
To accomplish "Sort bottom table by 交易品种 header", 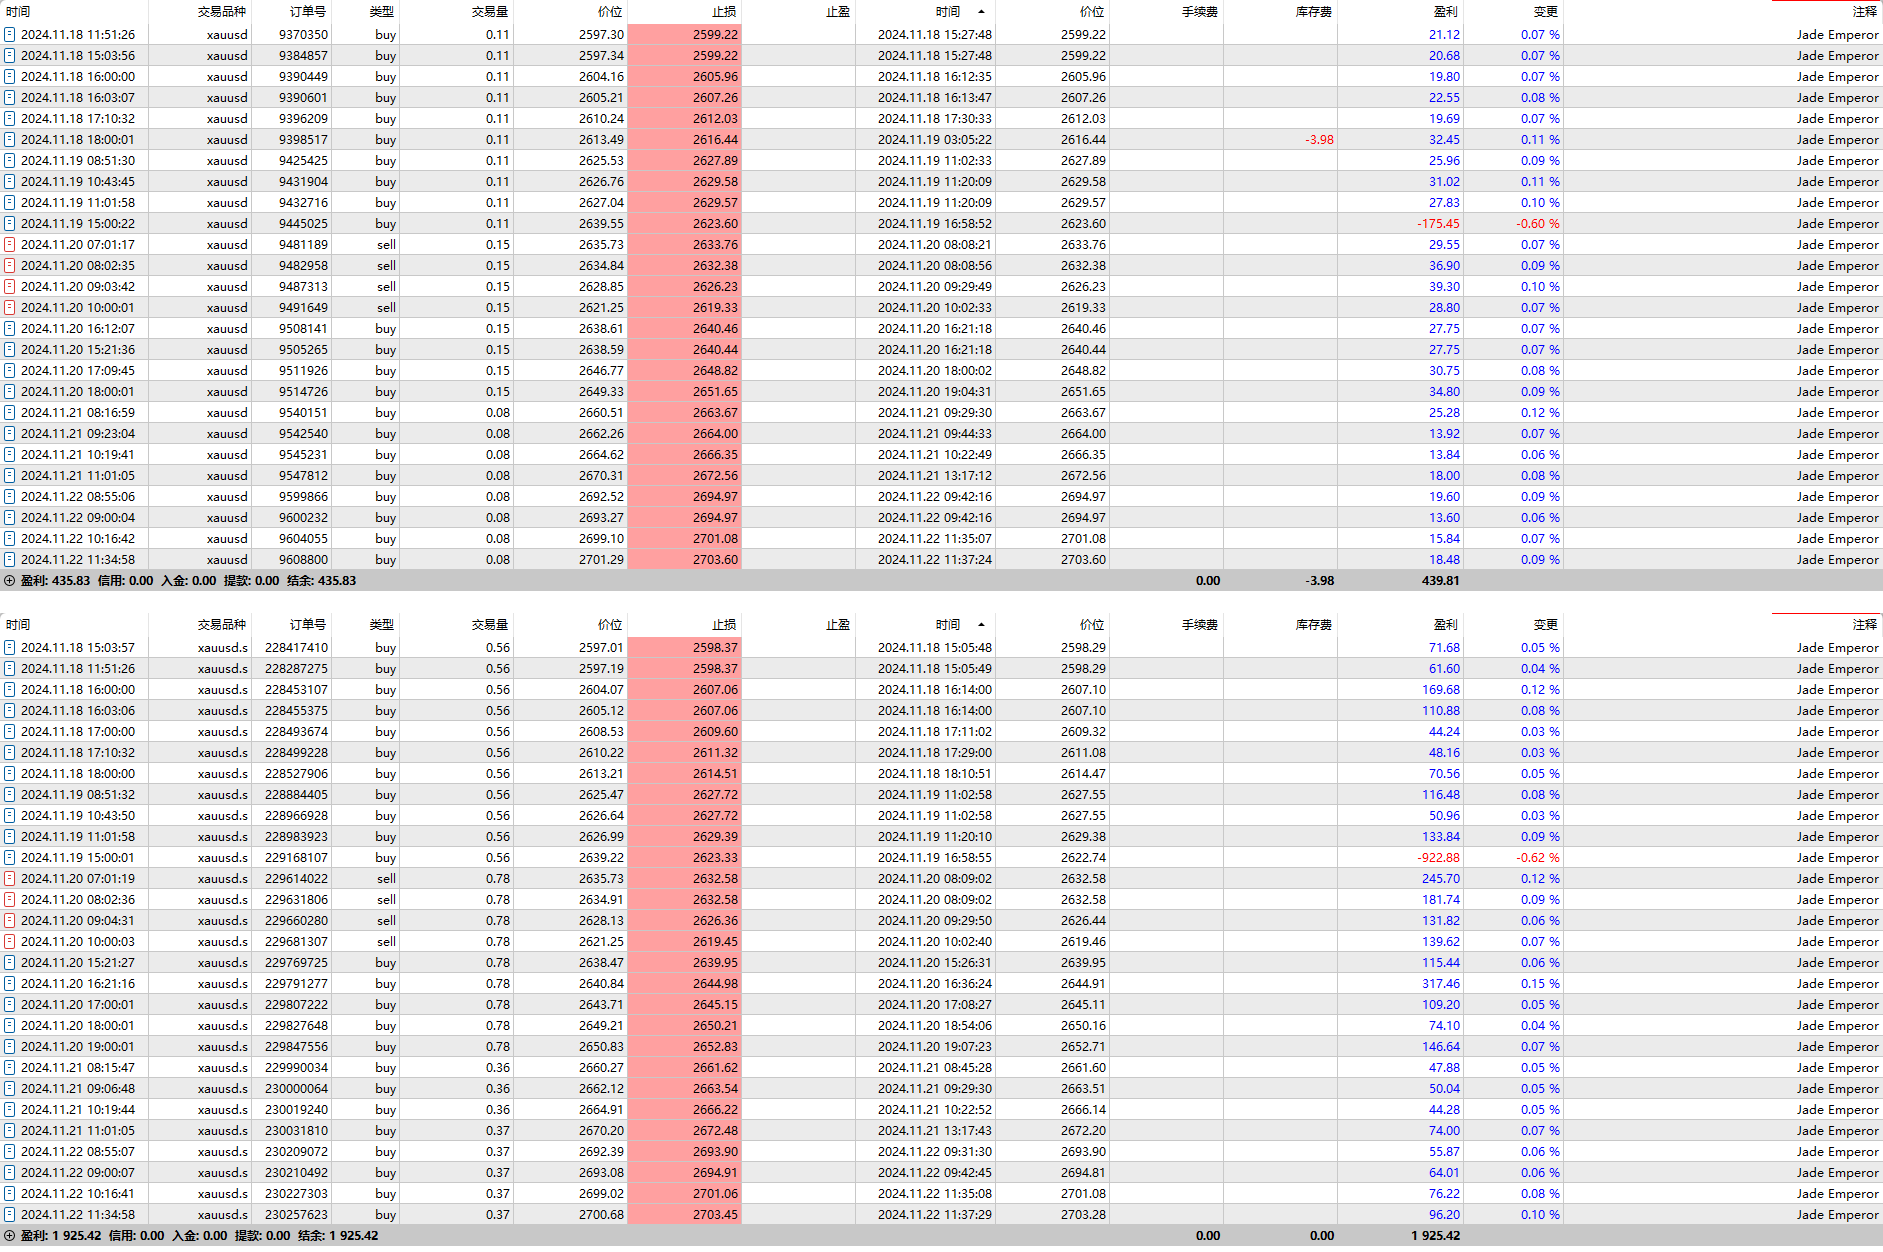I will (x=221, y=624).
